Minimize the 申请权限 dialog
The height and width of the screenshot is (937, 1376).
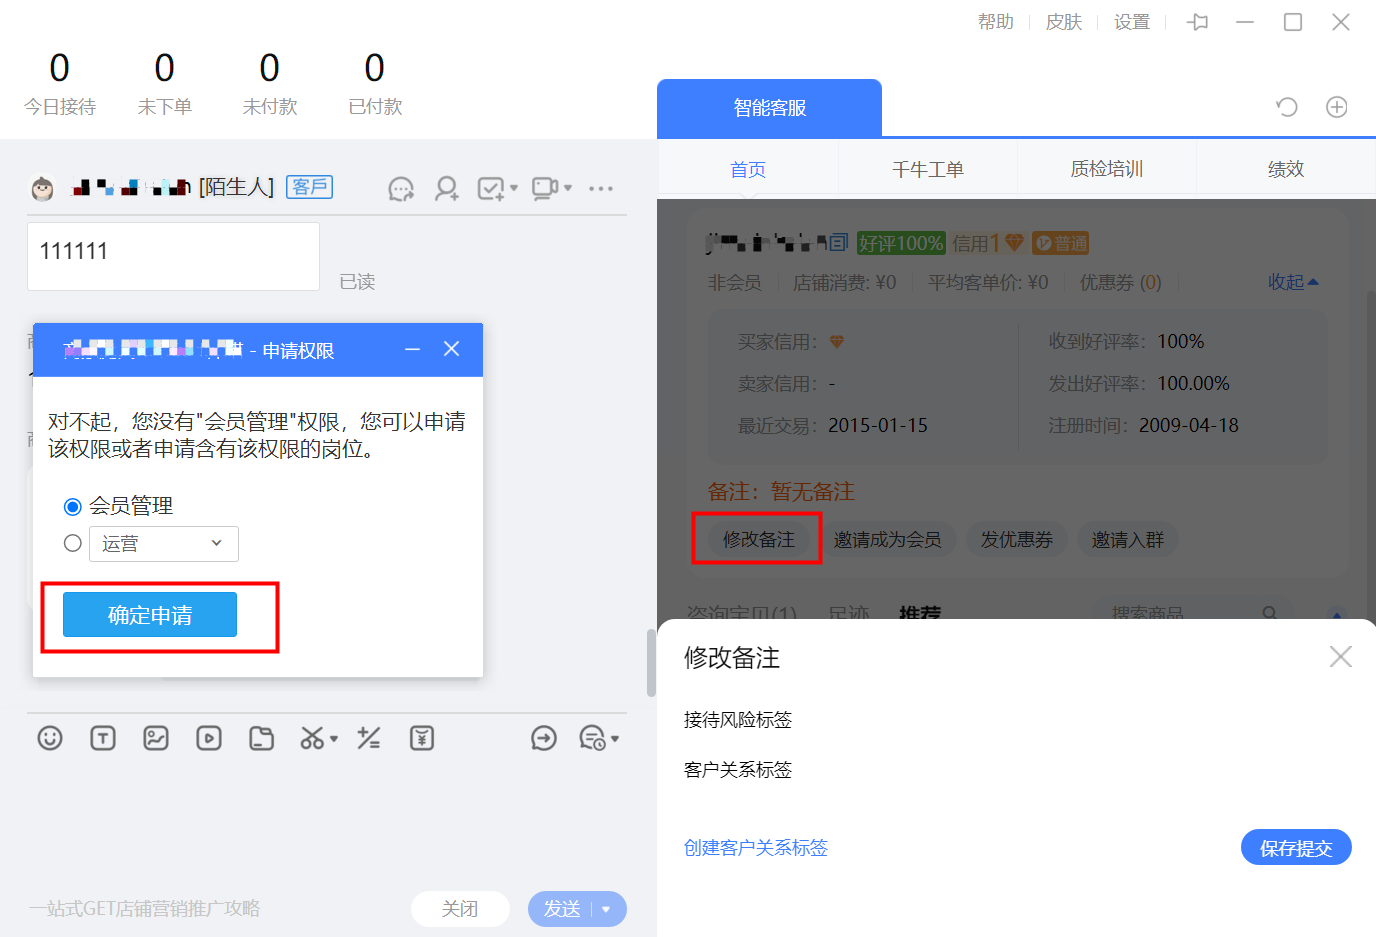click(x=412, y=348)
